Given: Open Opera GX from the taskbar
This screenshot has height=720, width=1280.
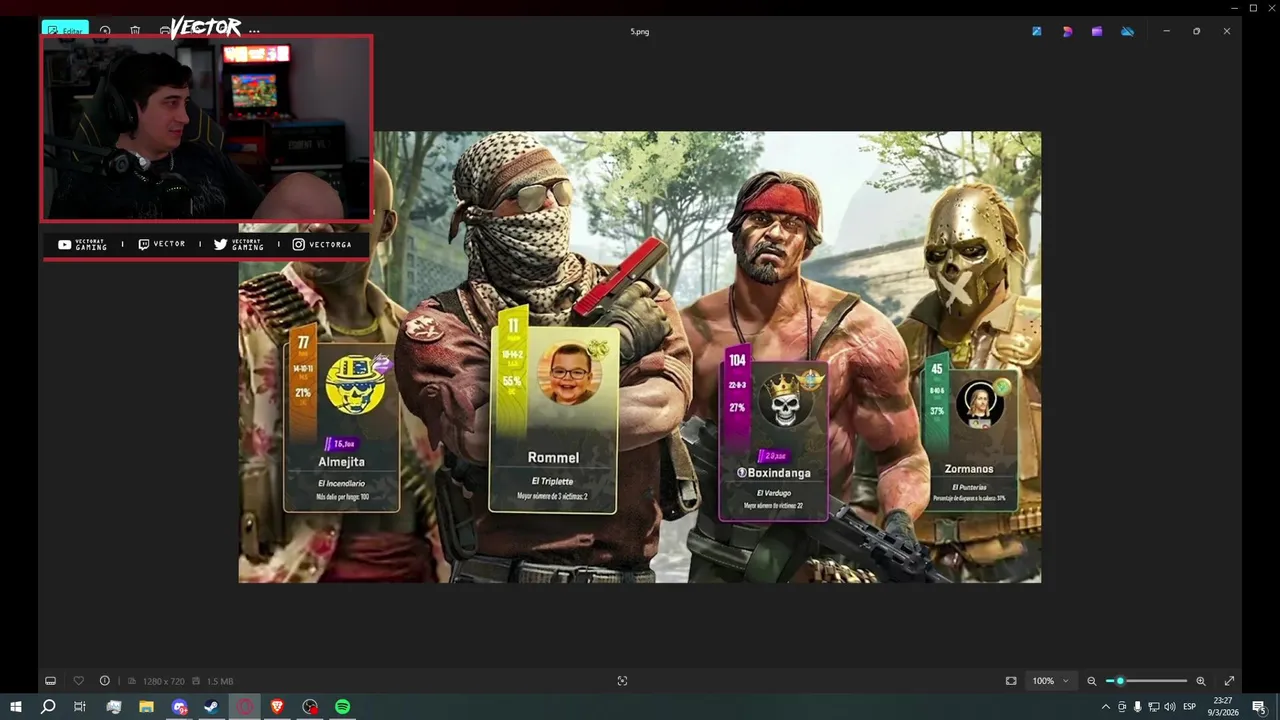Looking at the screenshot, I should point(244,707).
